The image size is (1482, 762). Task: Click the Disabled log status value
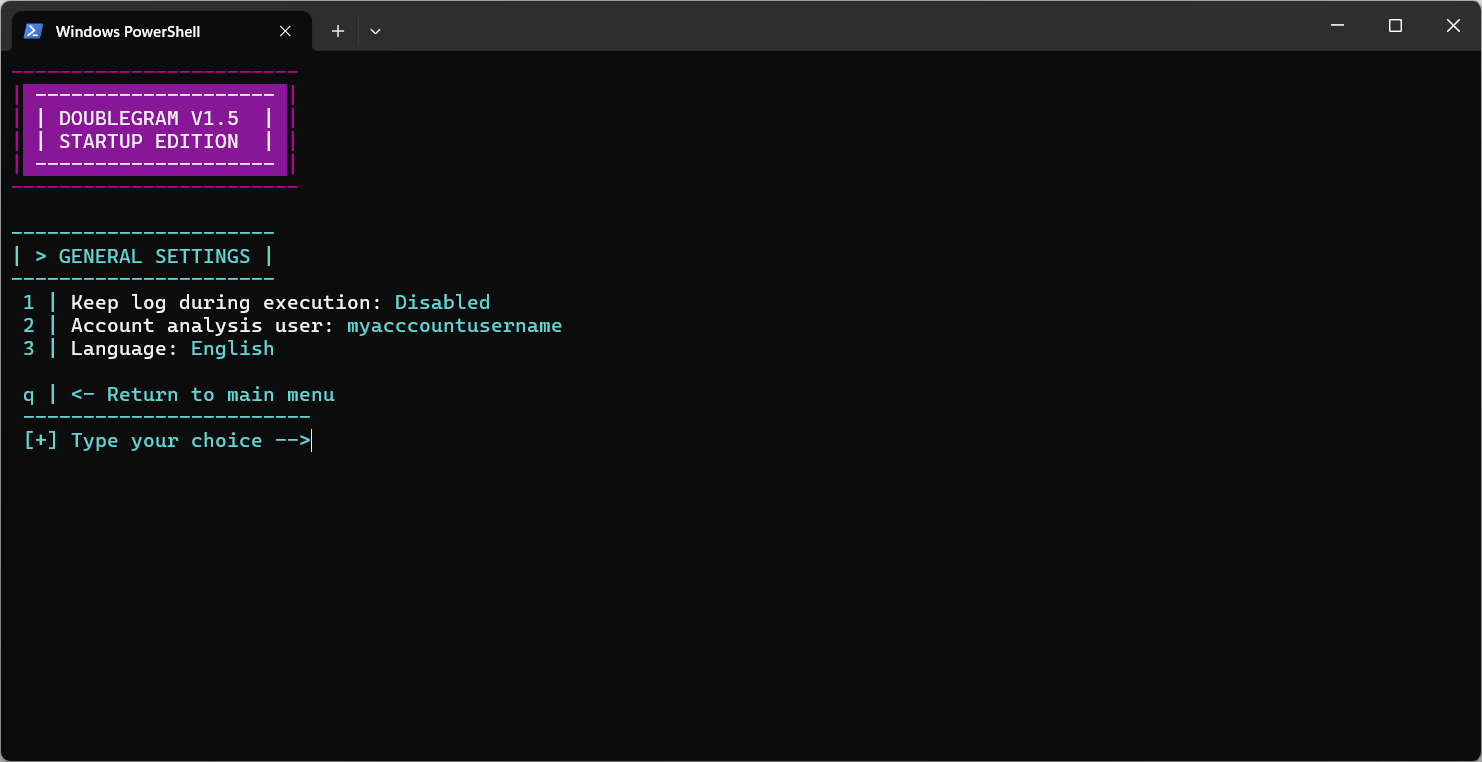pyautogui.click(x=442, y=303)
